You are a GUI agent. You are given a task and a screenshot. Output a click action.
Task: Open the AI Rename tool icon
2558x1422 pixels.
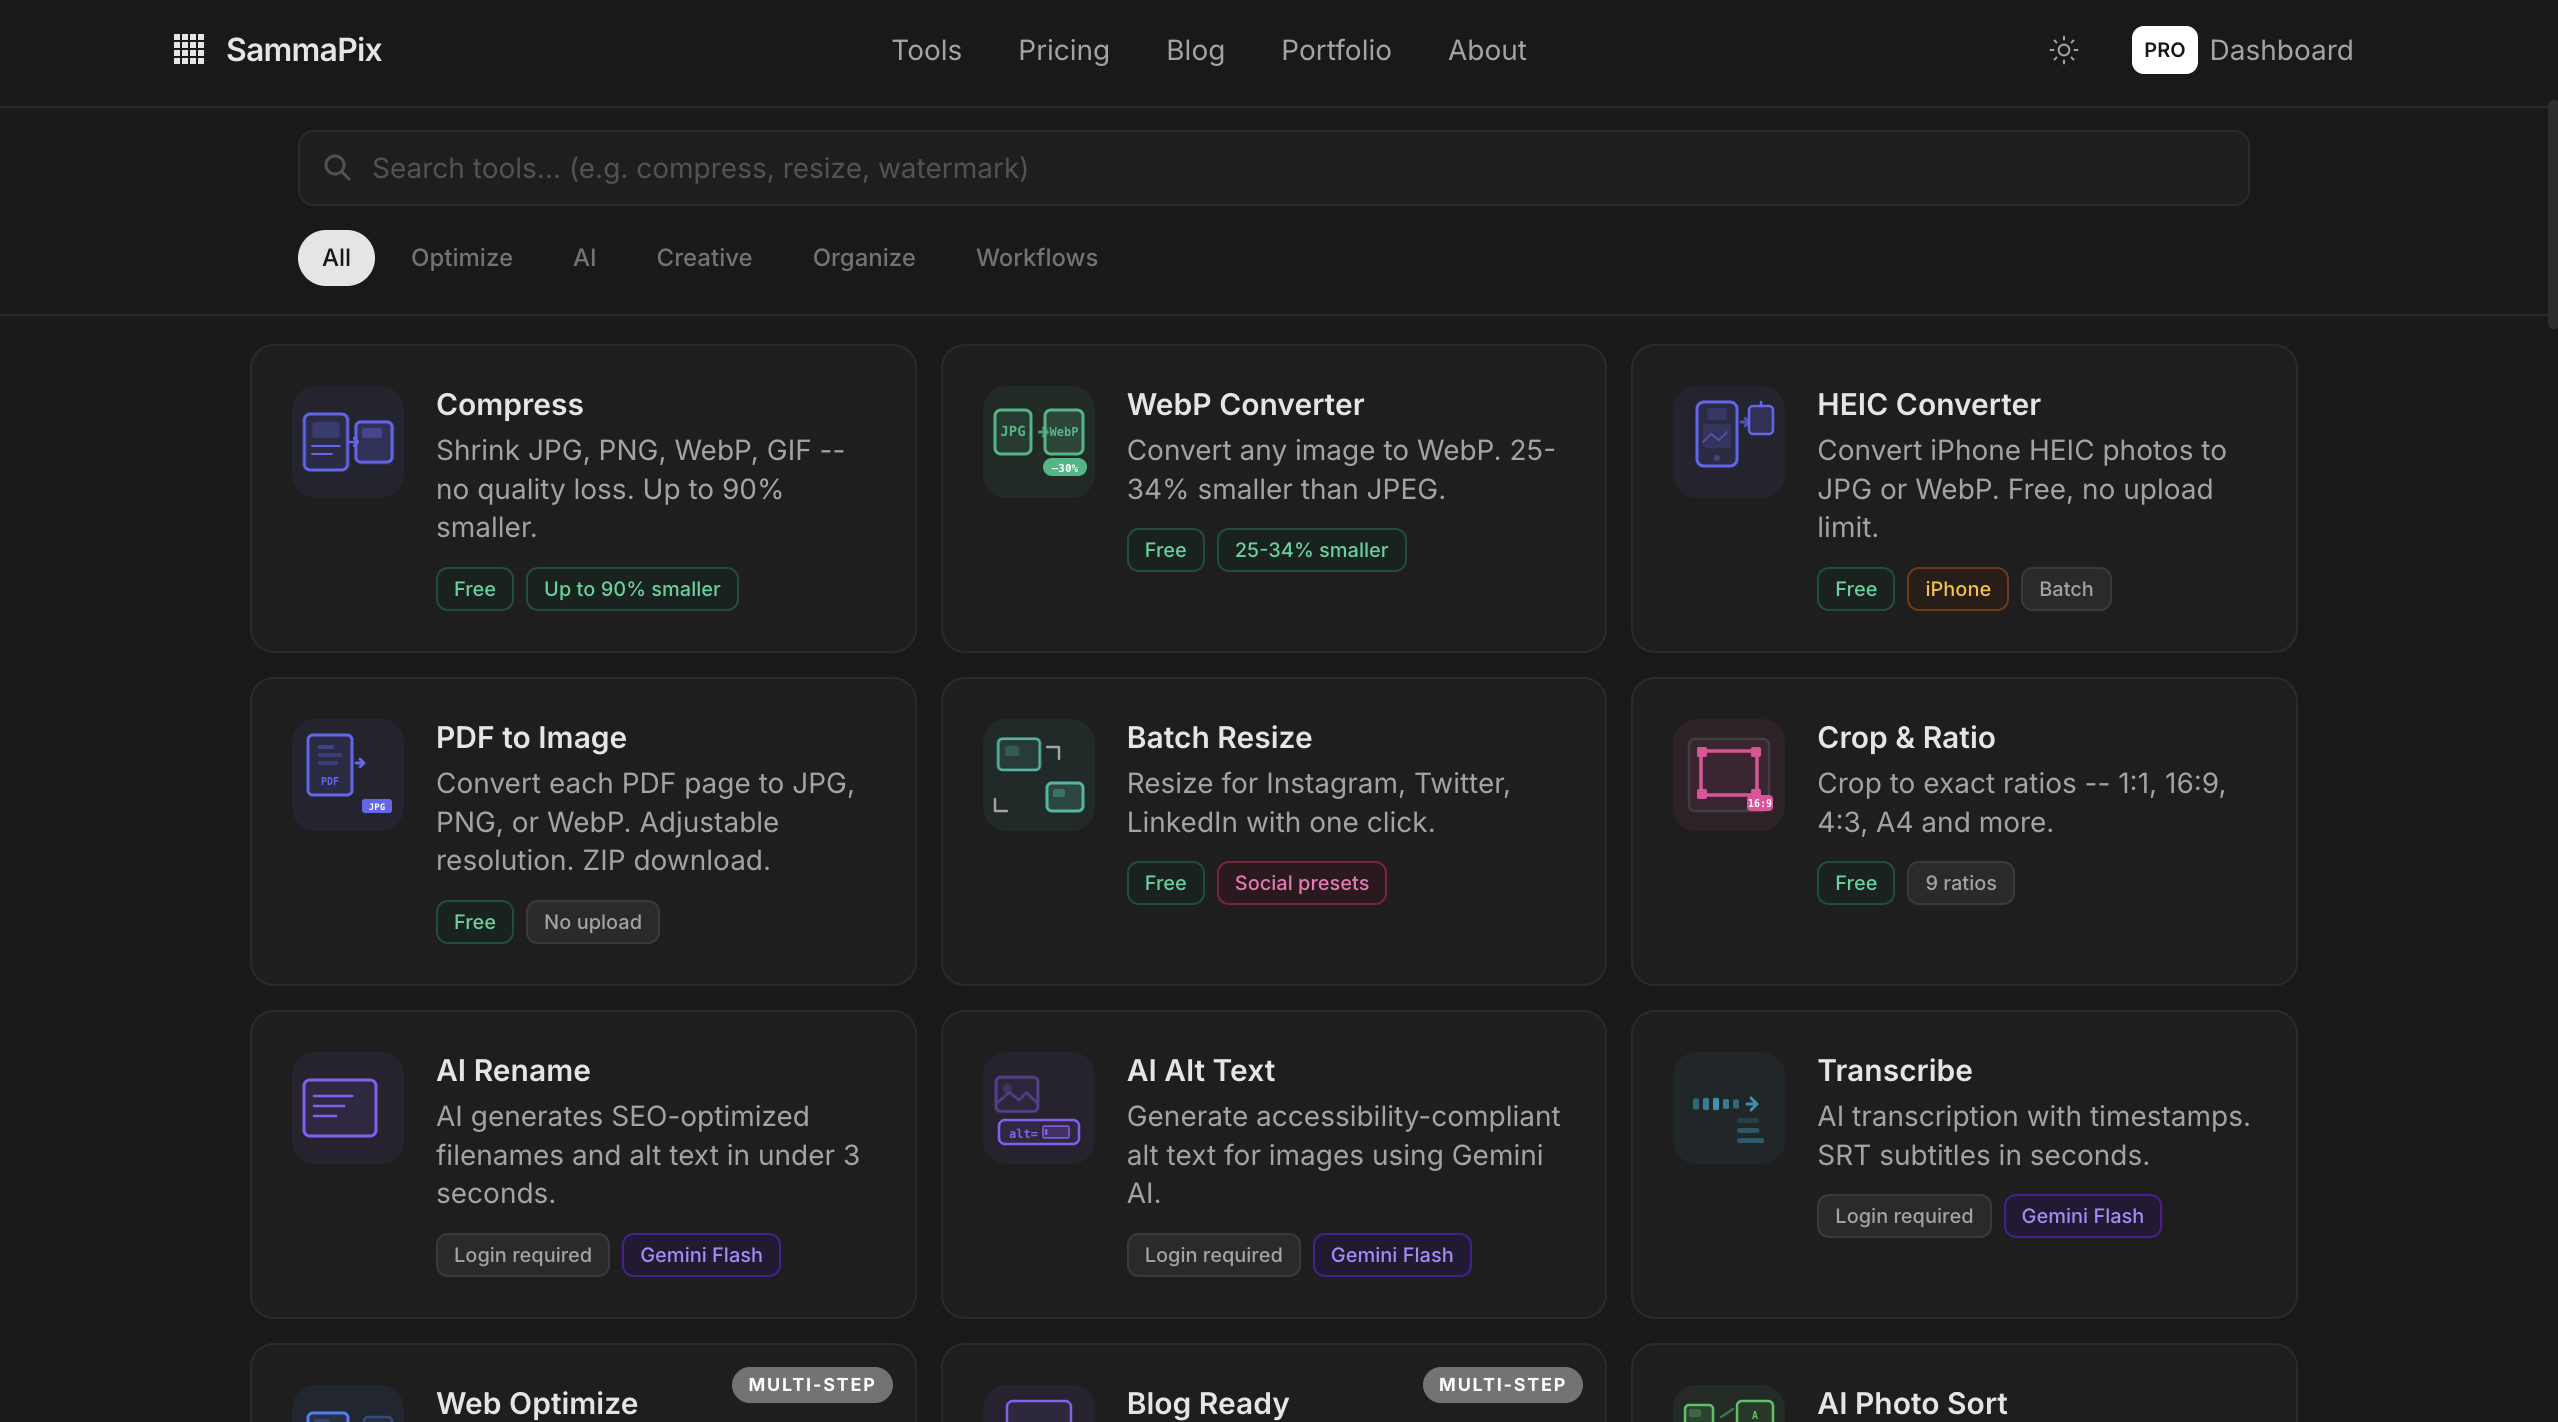(x=348, y=1108)
